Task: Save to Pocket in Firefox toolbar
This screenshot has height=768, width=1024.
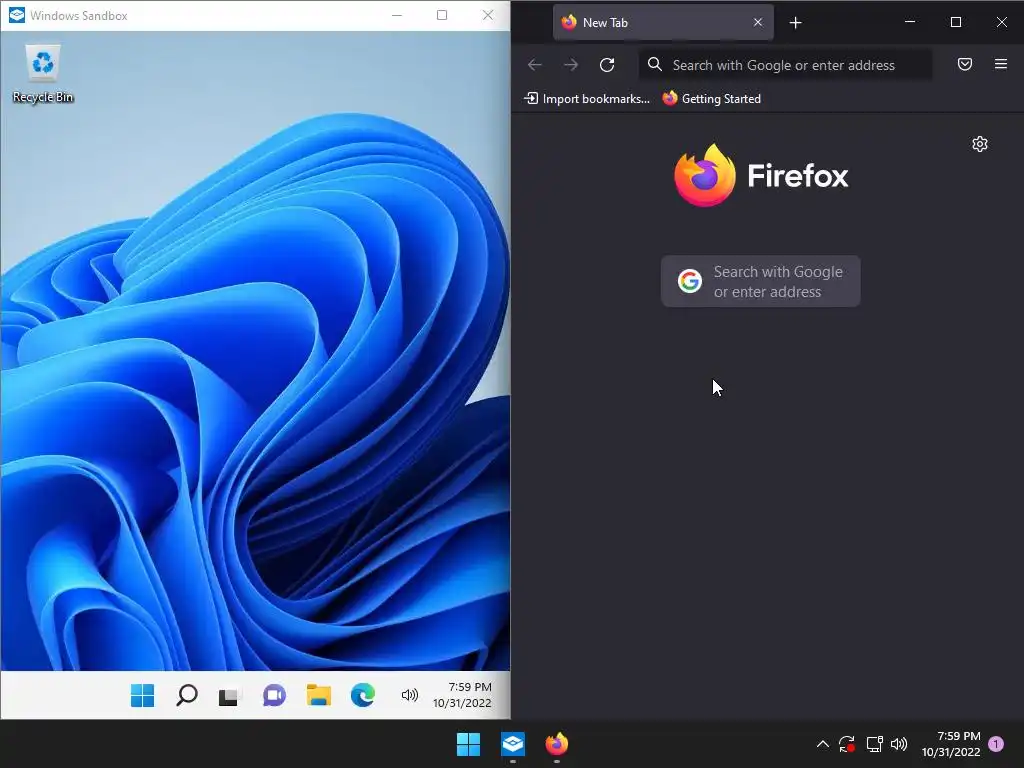Action: coord(965,64)
